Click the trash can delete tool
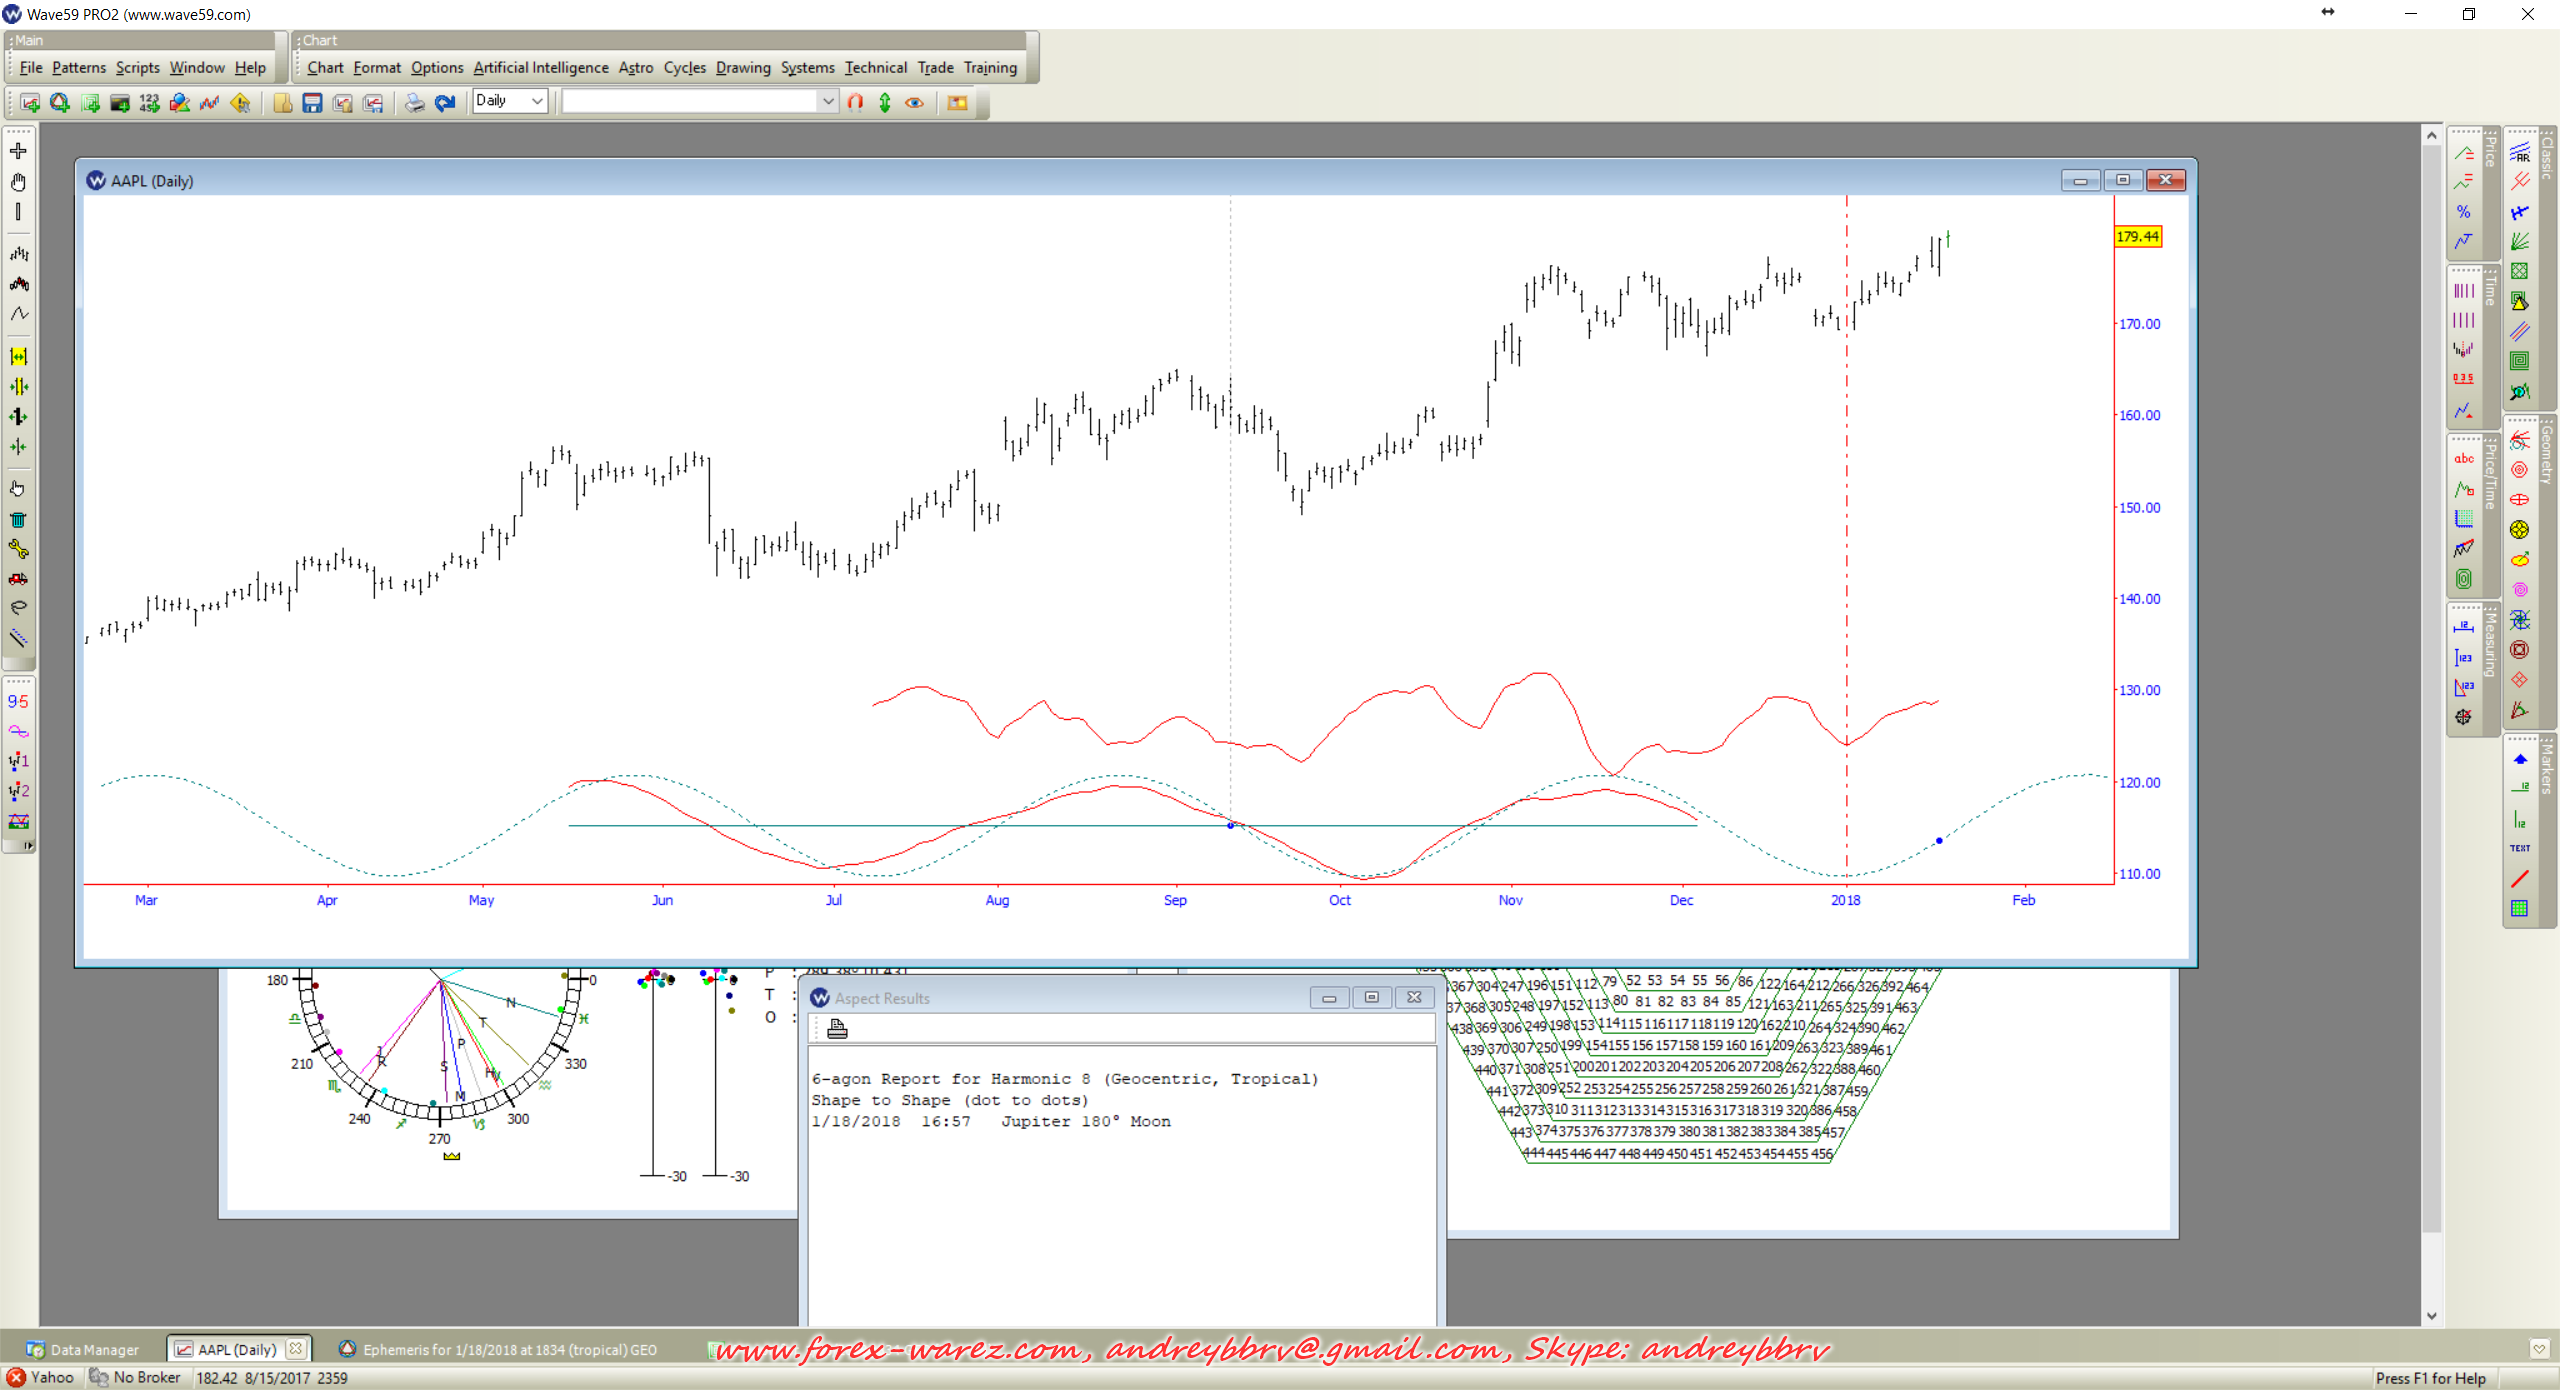This screenshot has width=2560, height=1390. [x=18, y=519]
